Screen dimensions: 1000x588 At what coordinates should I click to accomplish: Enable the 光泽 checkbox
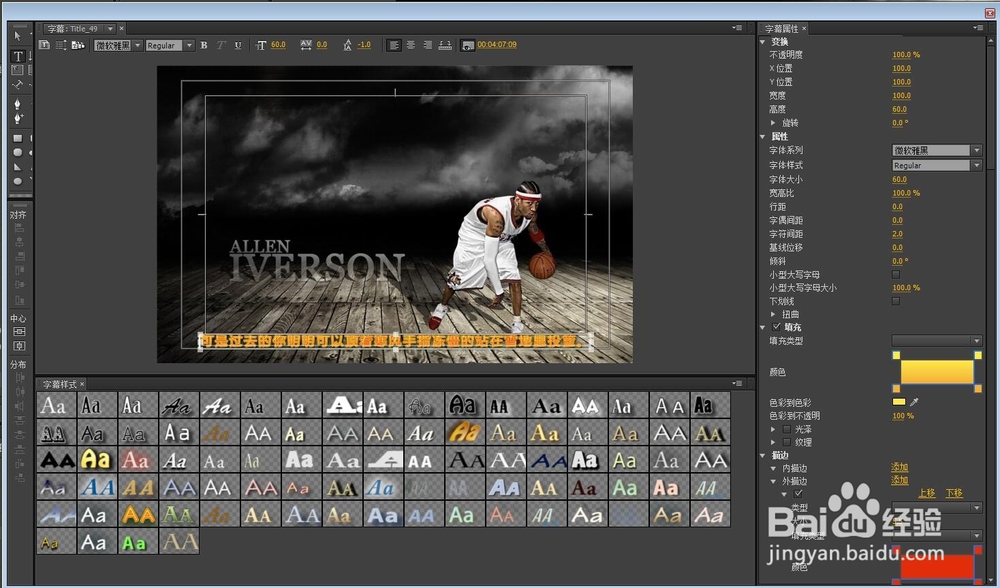(x=786, y=429)
